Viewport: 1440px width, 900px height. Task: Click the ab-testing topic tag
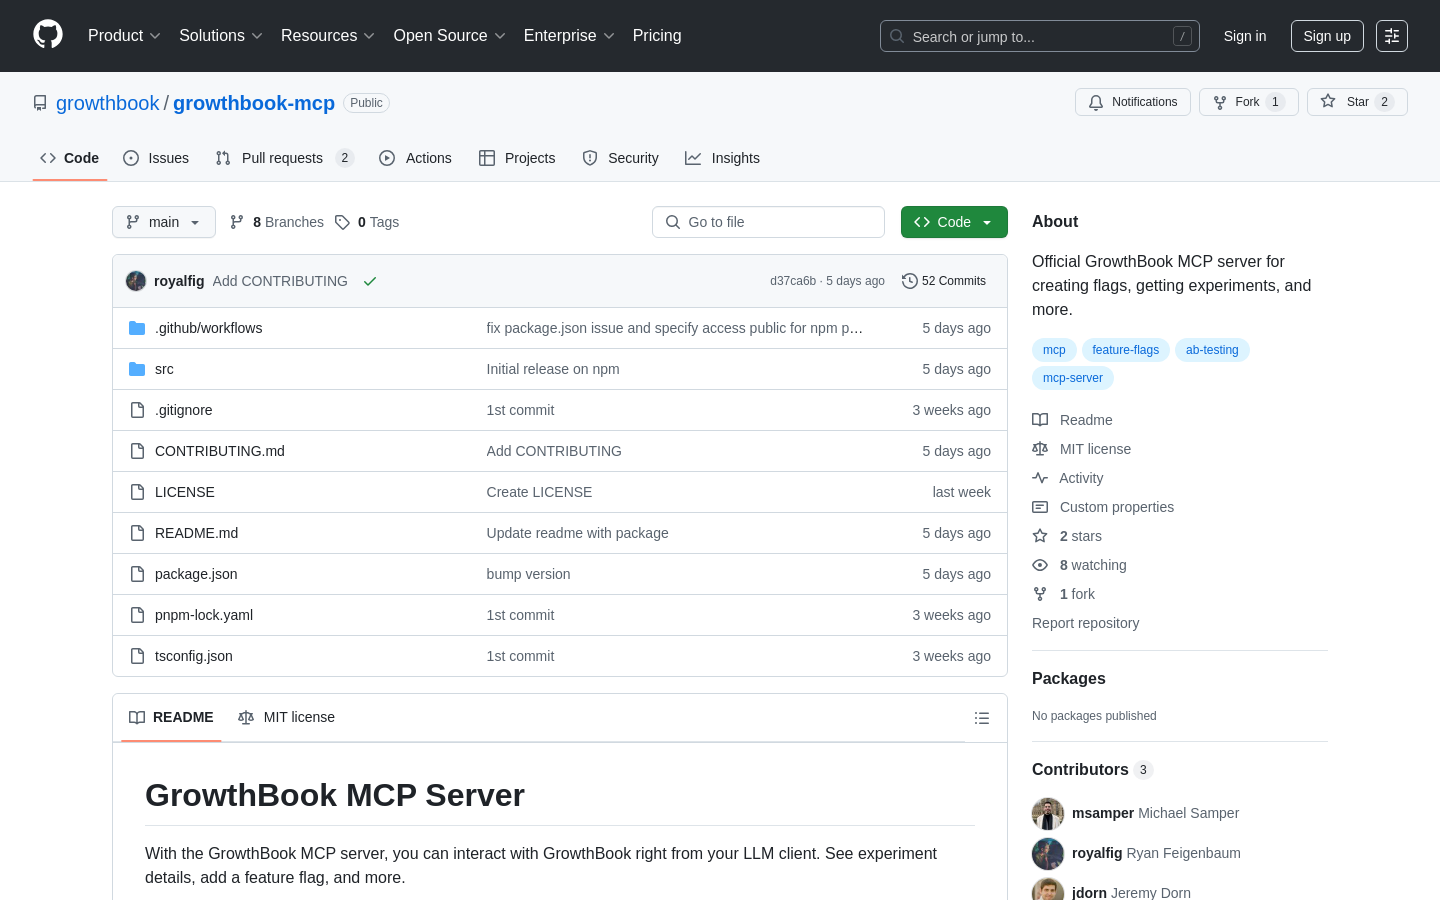(x=1212, y=350)
